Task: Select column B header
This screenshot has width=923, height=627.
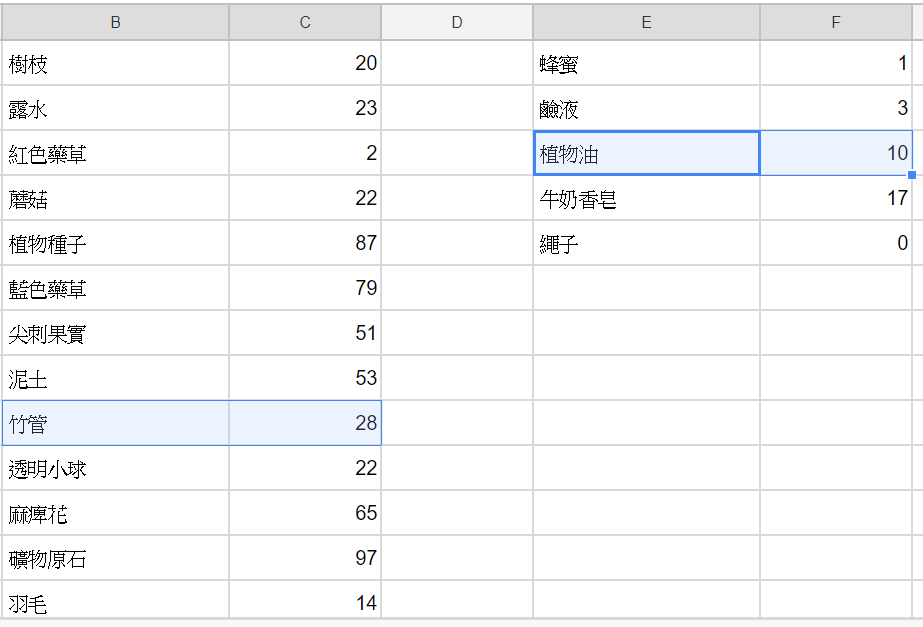Action: pos(115,22)
